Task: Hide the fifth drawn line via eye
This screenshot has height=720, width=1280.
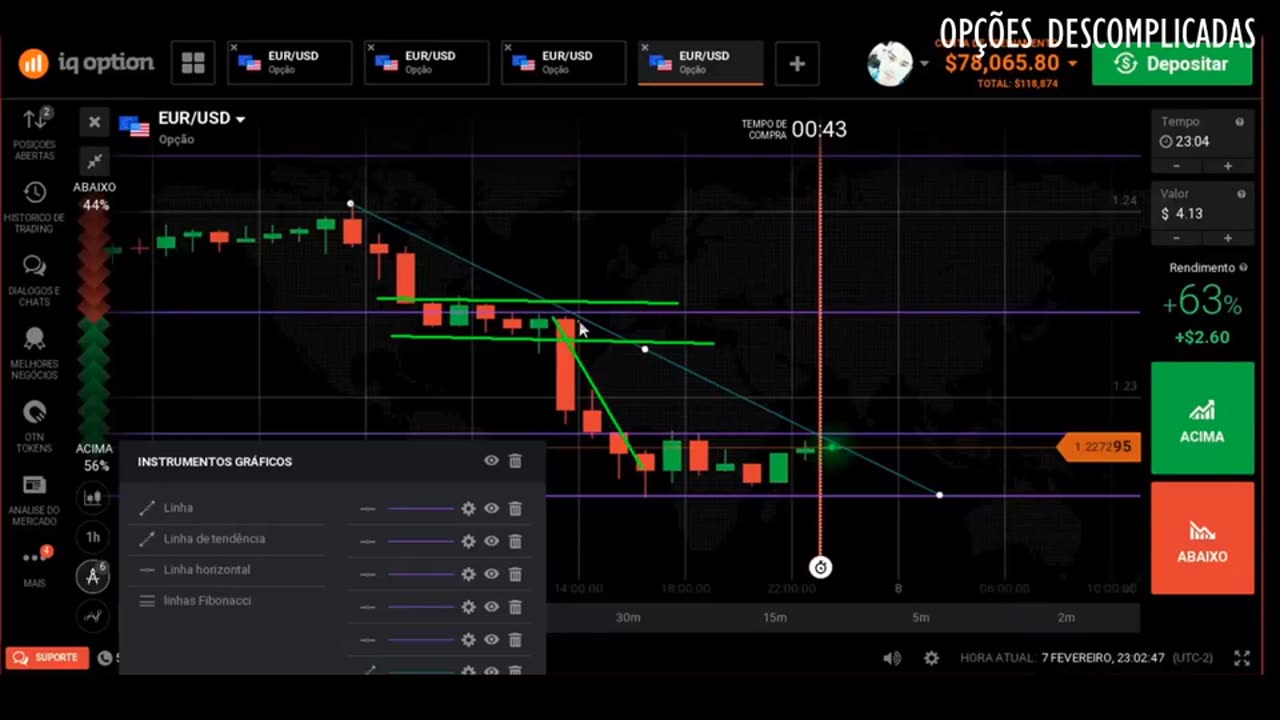Action: (491, 640)
